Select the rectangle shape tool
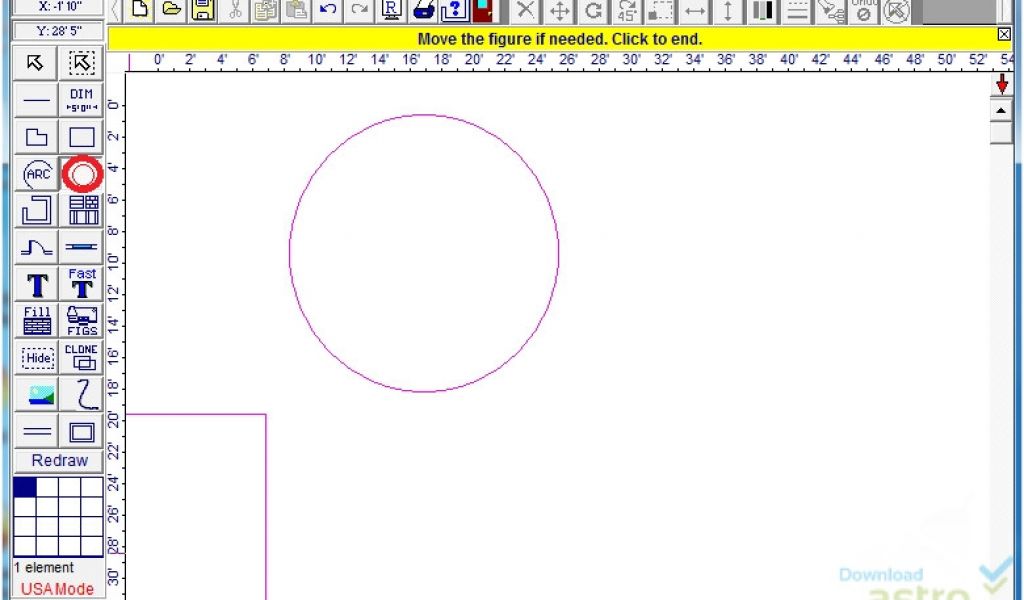Viewport: 1024px width, 600px height. pos(82,137)
